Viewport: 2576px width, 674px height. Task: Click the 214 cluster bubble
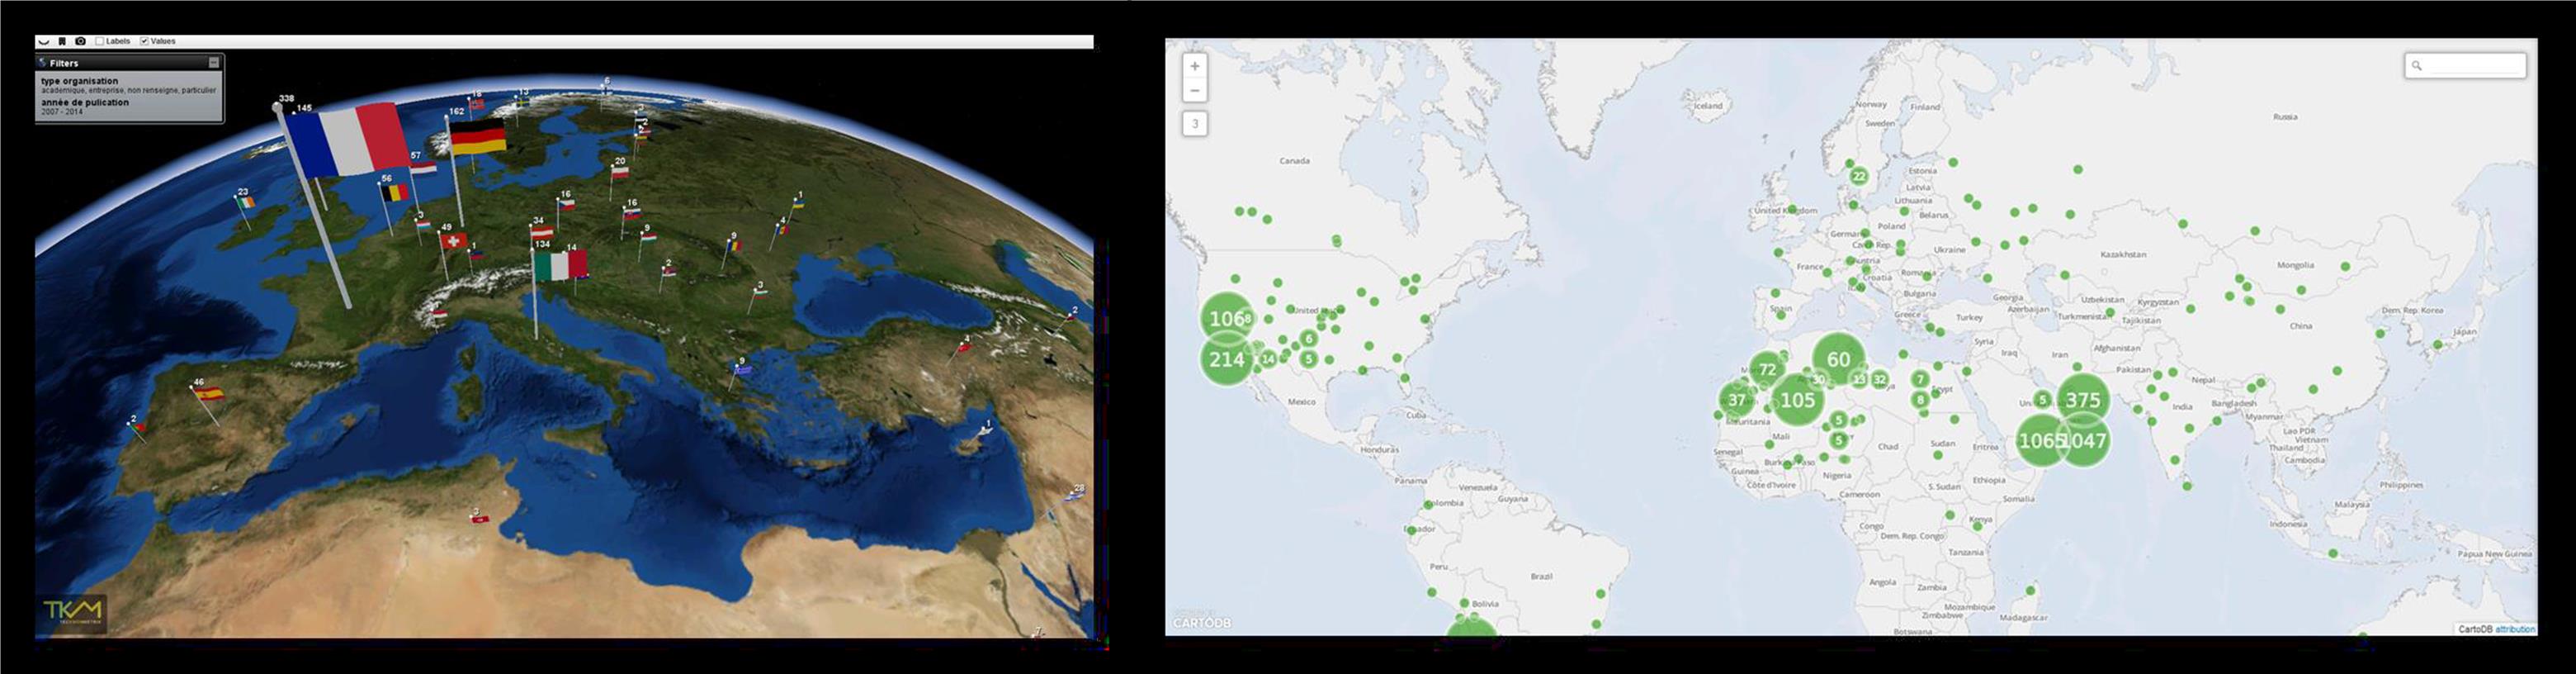point(1227,359)
